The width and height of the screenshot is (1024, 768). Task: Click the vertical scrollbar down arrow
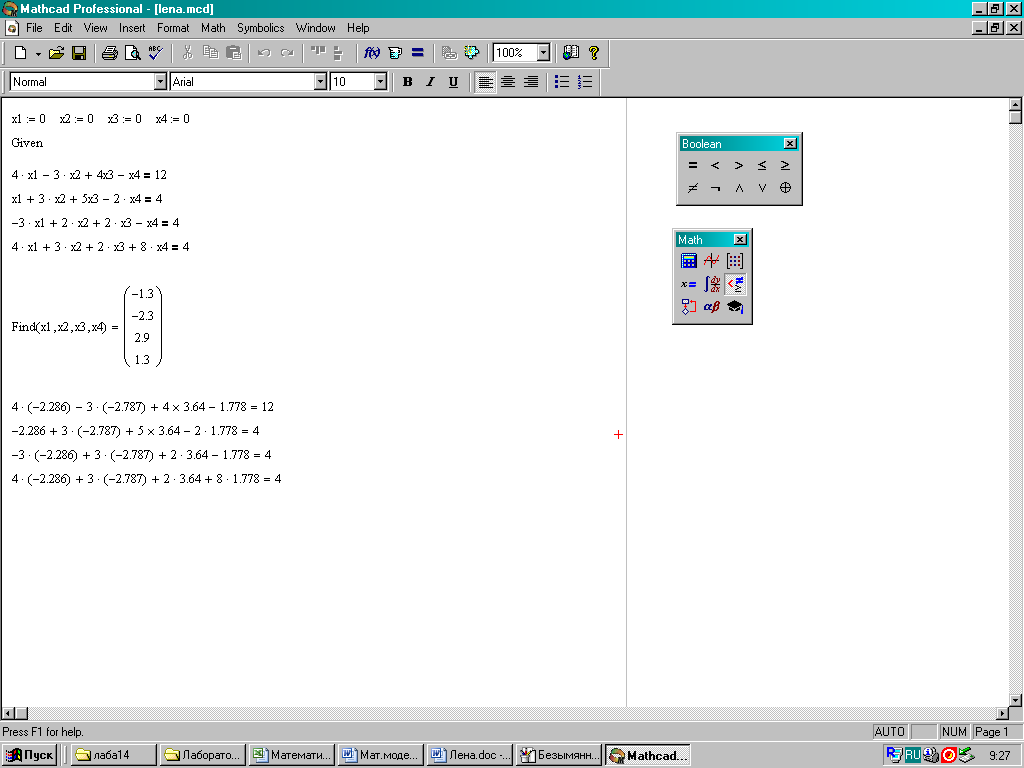click(x=1015, y=698)
